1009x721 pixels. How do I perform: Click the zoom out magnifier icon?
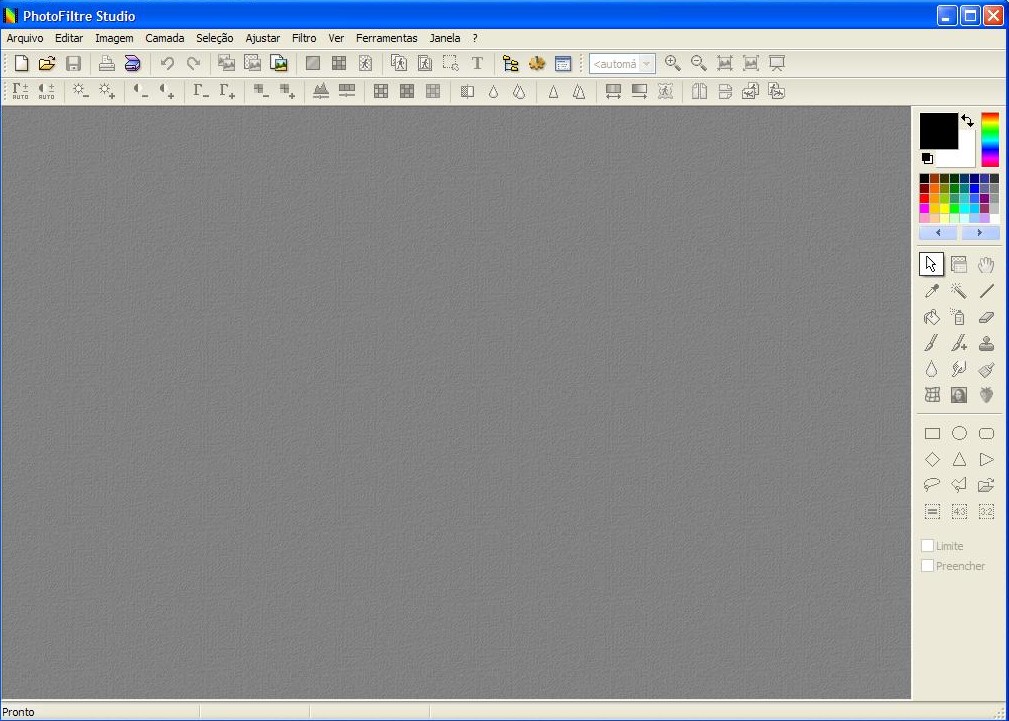click(698, 63)
